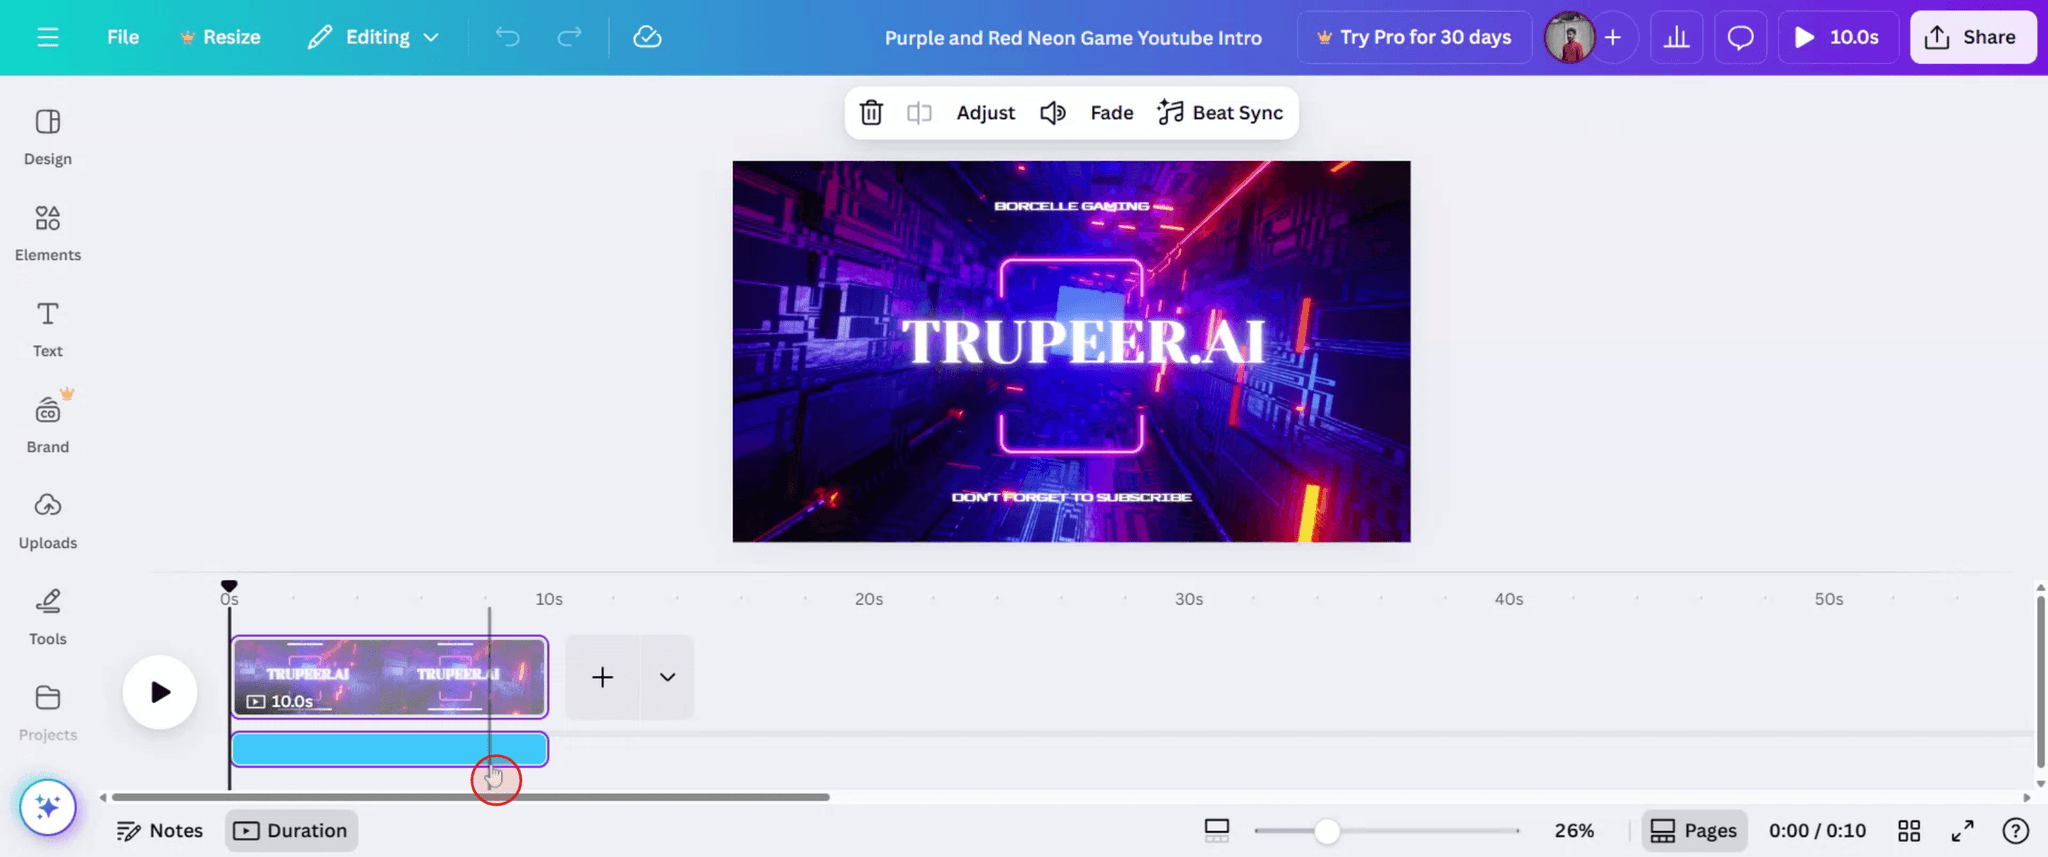The height and width of the screenshot is (857, 2048).
Task: Launch the Canva AI assistant sparkle button
Action: point(47,807)
